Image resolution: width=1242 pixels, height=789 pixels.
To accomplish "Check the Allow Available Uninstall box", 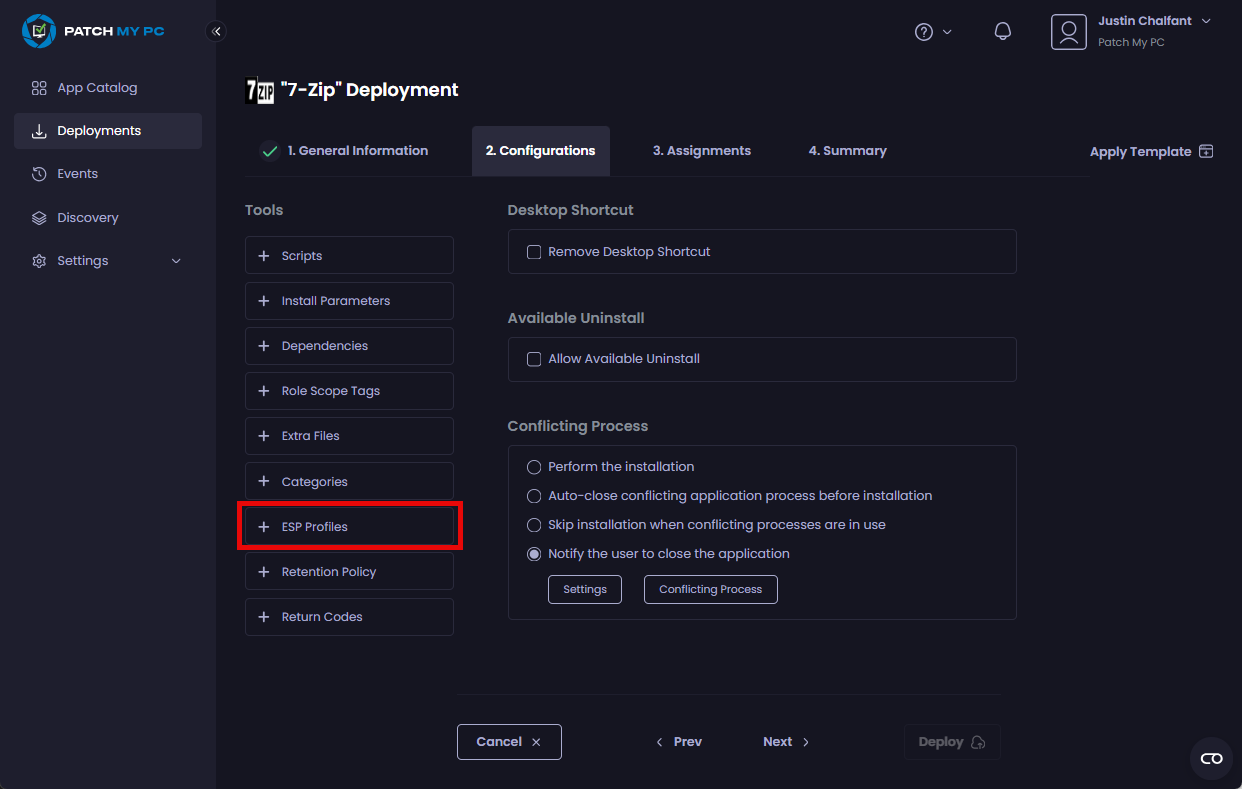I will 534,359.
